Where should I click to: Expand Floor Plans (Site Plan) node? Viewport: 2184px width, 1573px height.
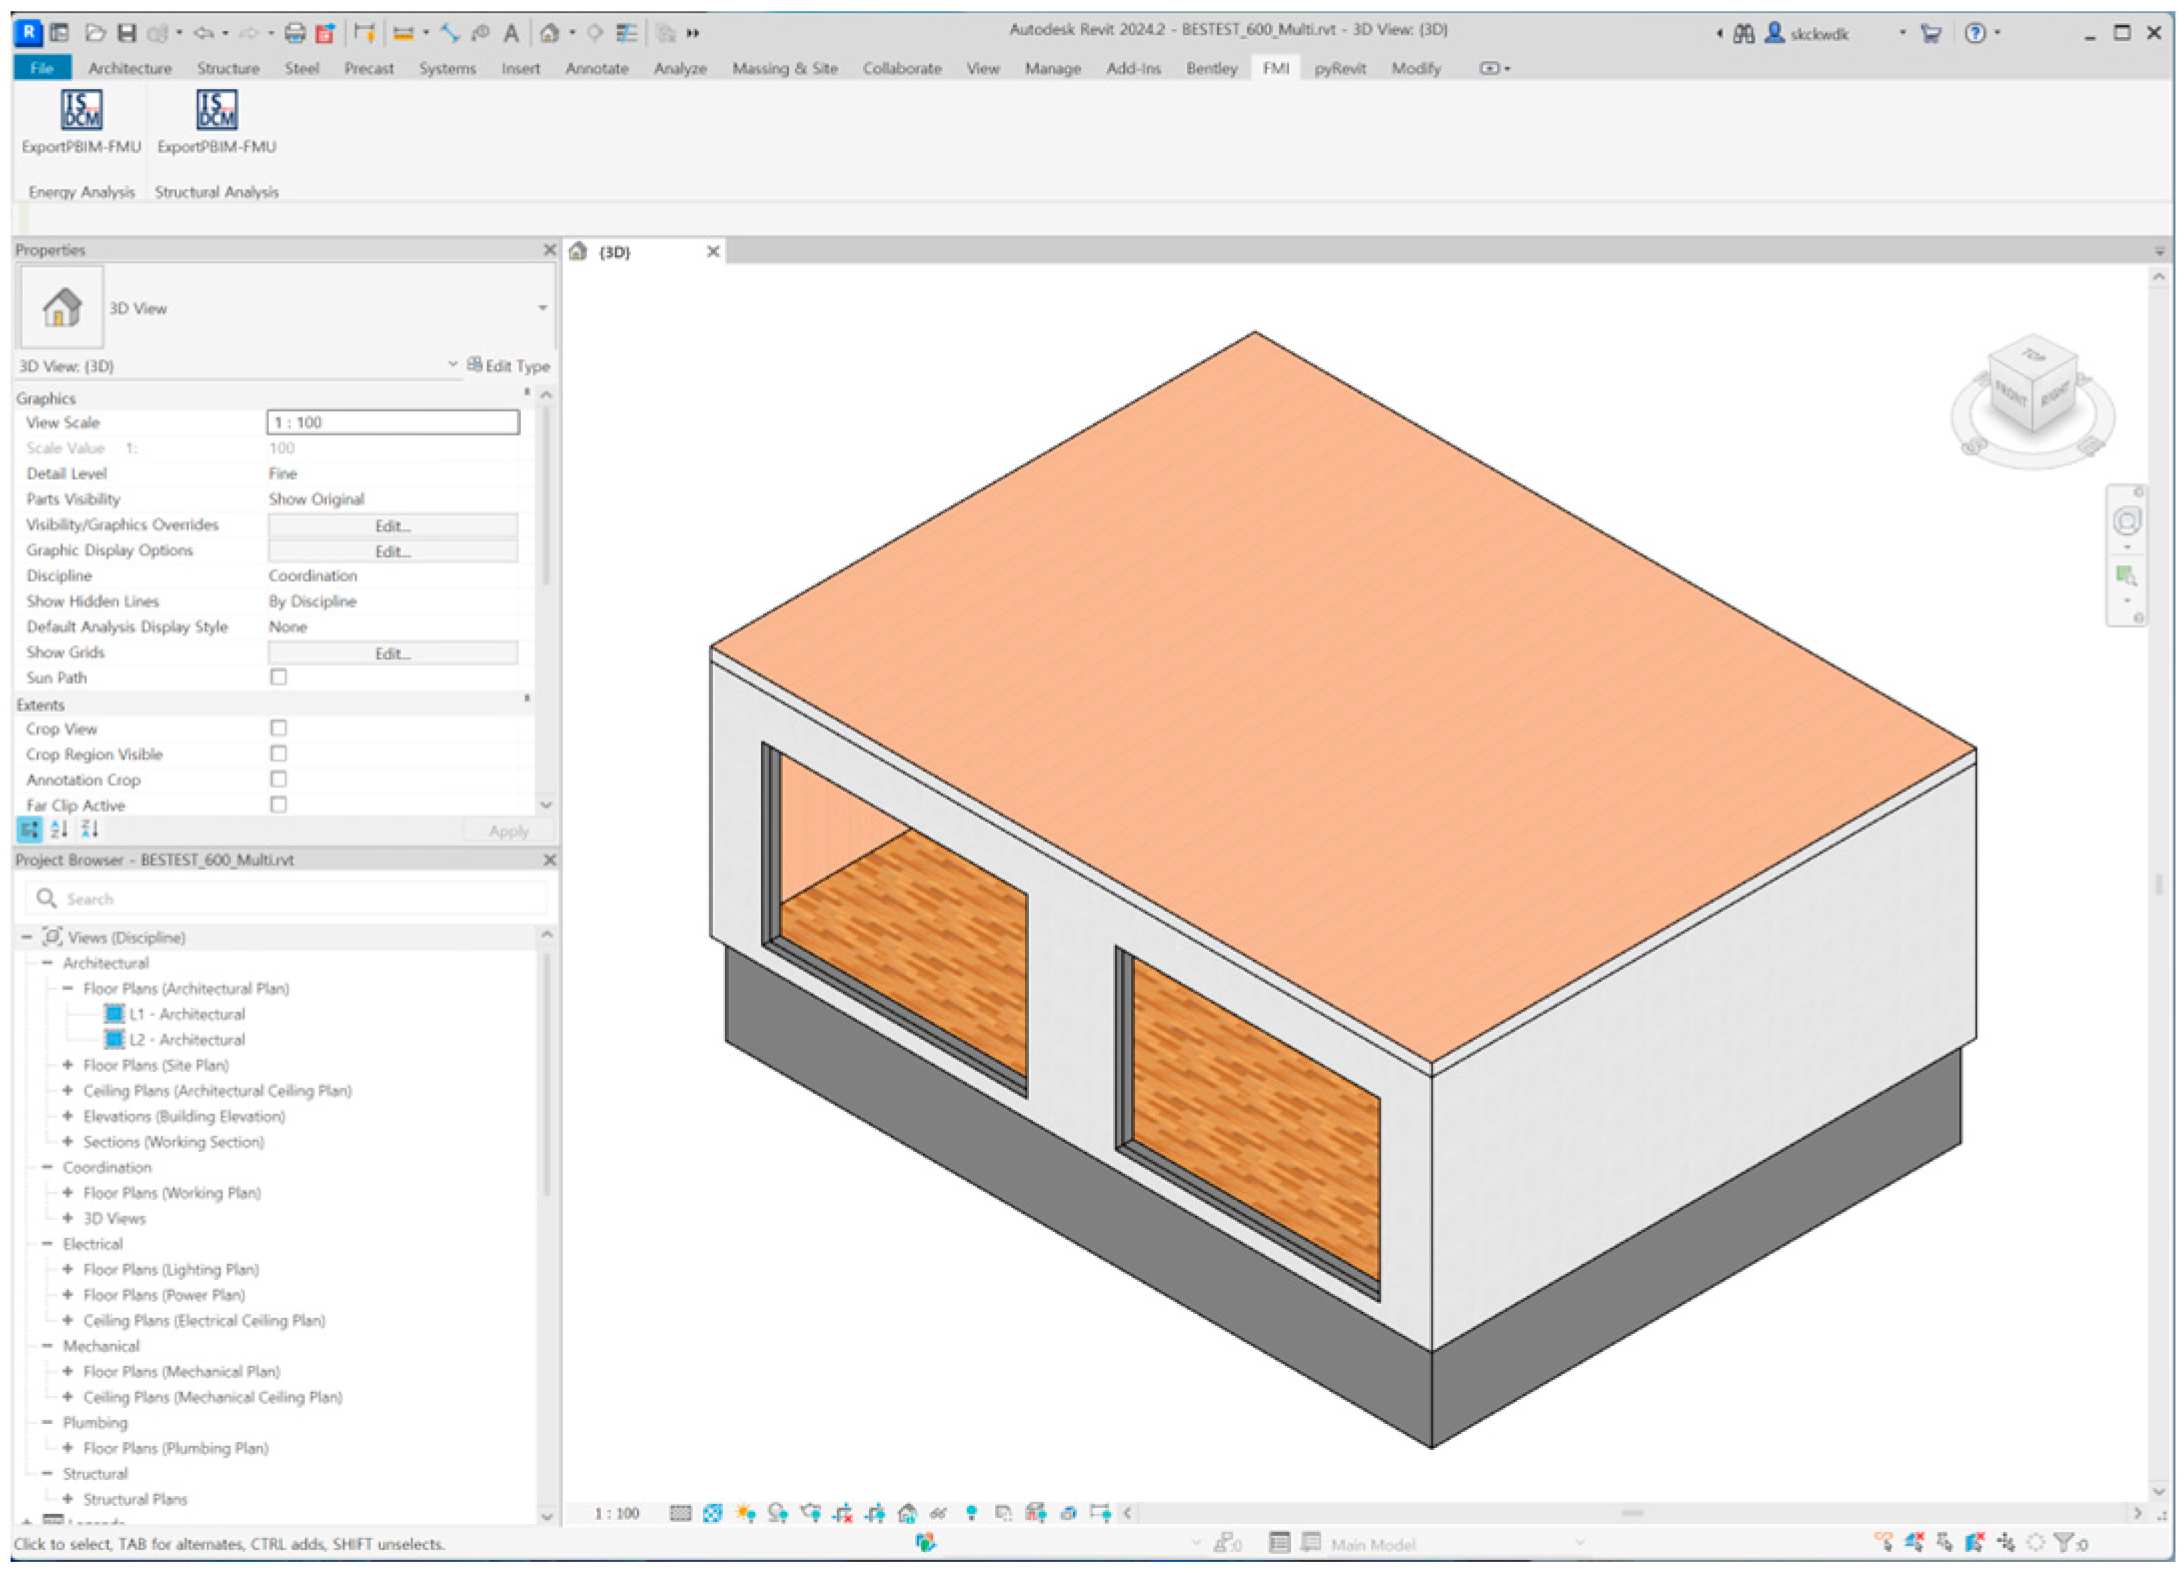pyautogui.click(x=68, y=1065)
